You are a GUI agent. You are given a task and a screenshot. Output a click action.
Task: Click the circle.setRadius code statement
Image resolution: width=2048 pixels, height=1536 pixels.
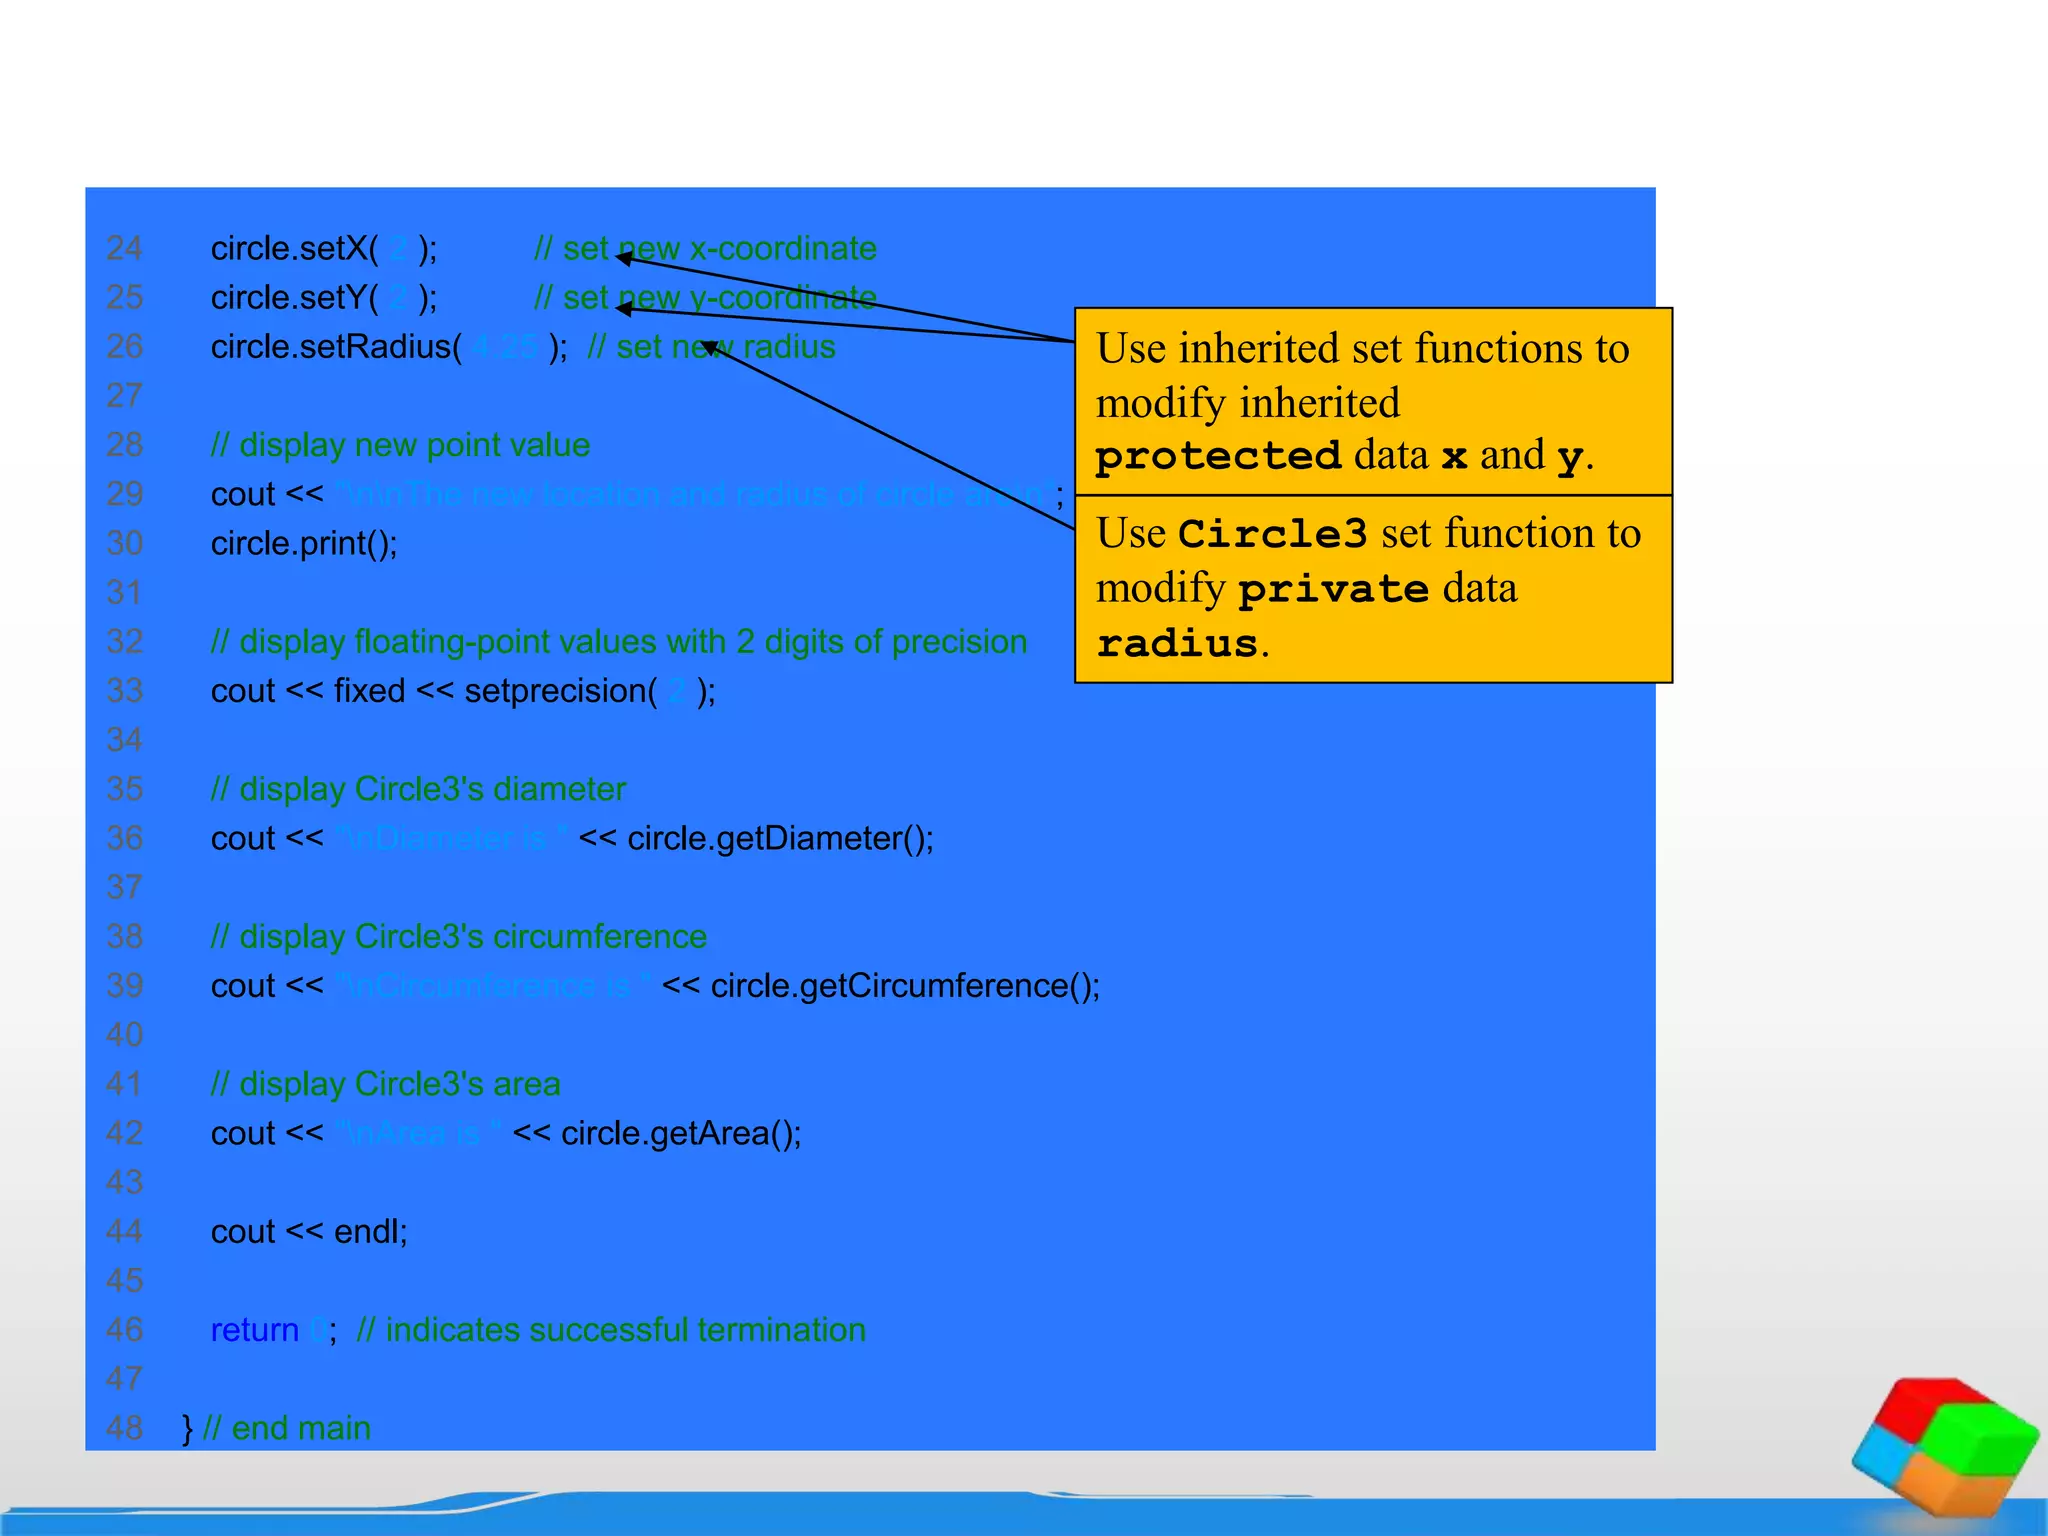[x=388, y=346]
